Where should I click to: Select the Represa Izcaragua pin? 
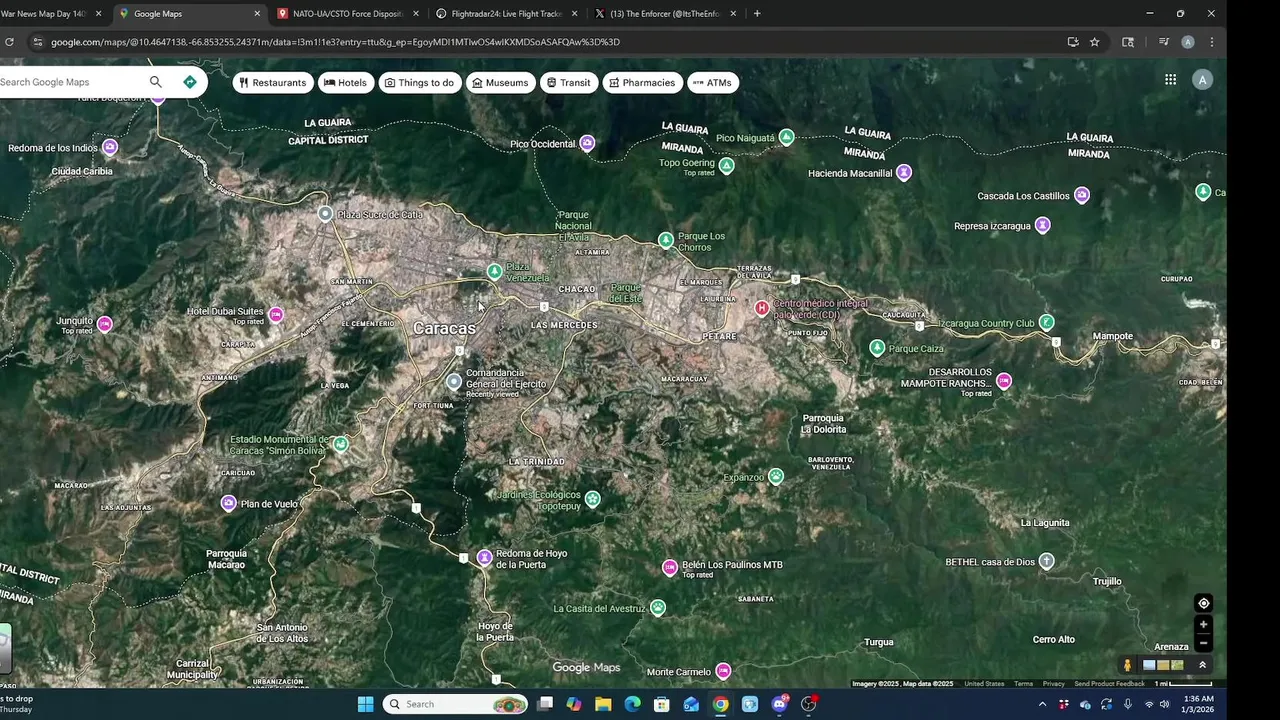click(1042, 225)
